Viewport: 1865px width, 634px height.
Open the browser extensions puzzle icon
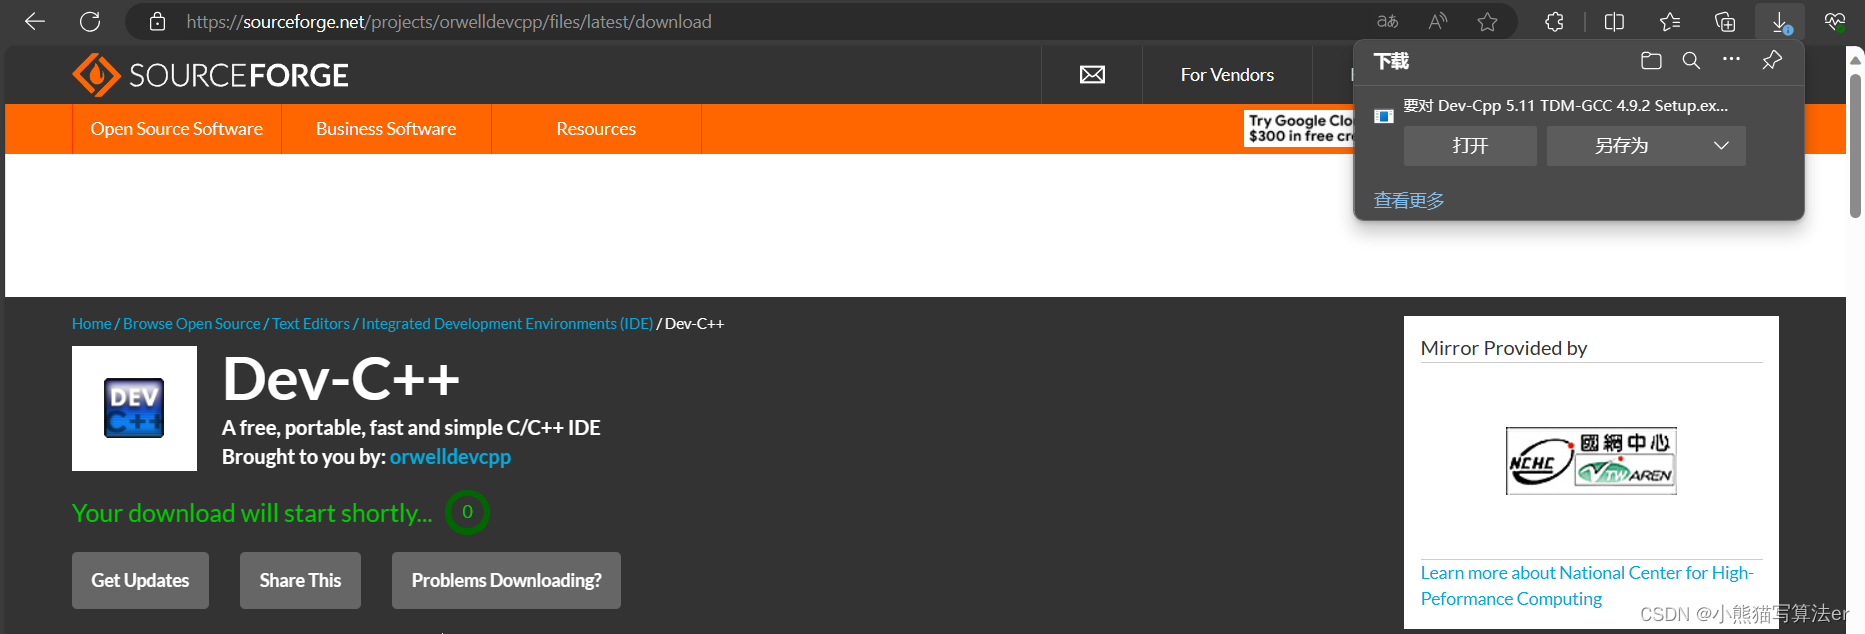tap(1554, 21)
